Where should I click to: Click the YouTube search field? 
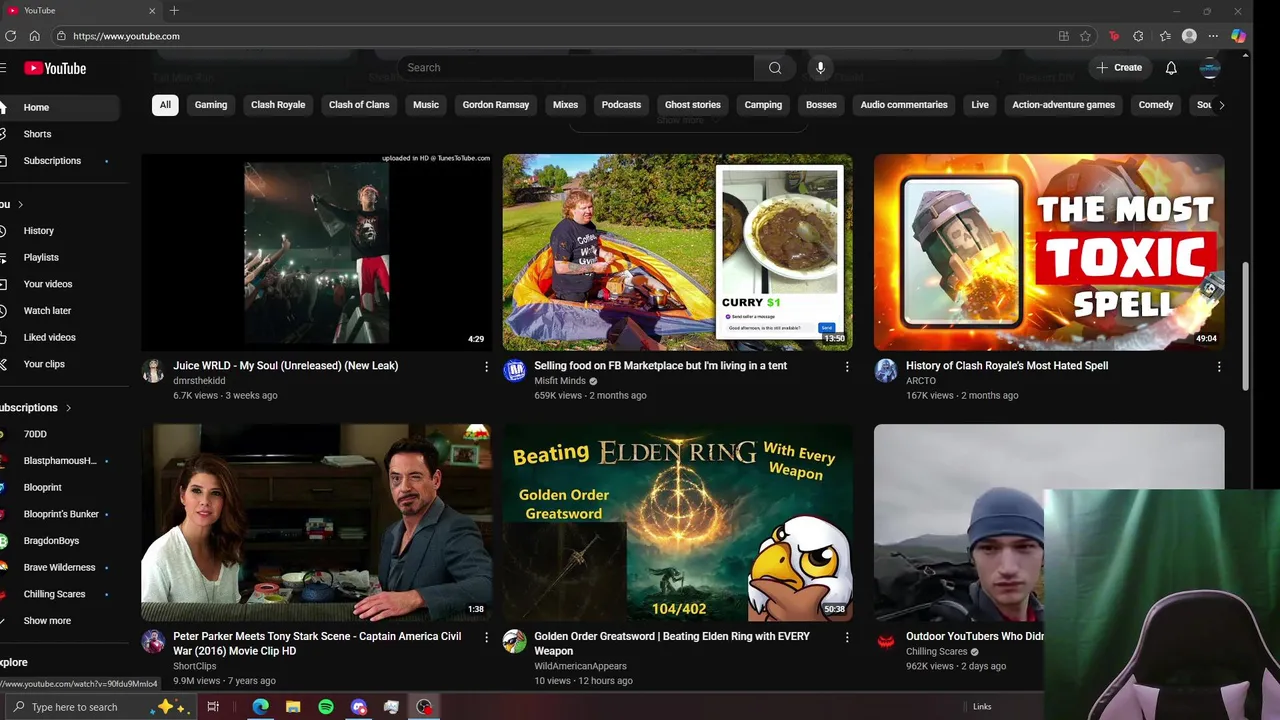coord(577,68)
